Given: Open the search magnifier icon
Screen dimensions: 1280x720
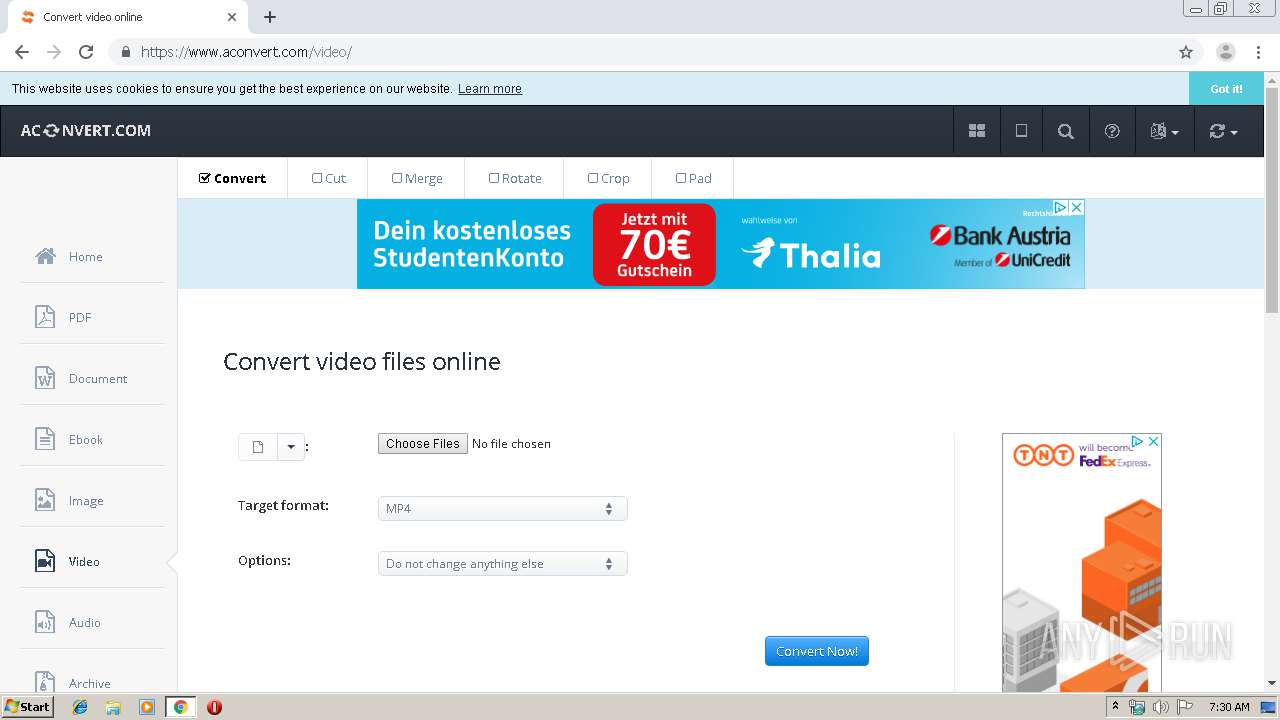Looking at the screenshot, I should click(1066, 131).
